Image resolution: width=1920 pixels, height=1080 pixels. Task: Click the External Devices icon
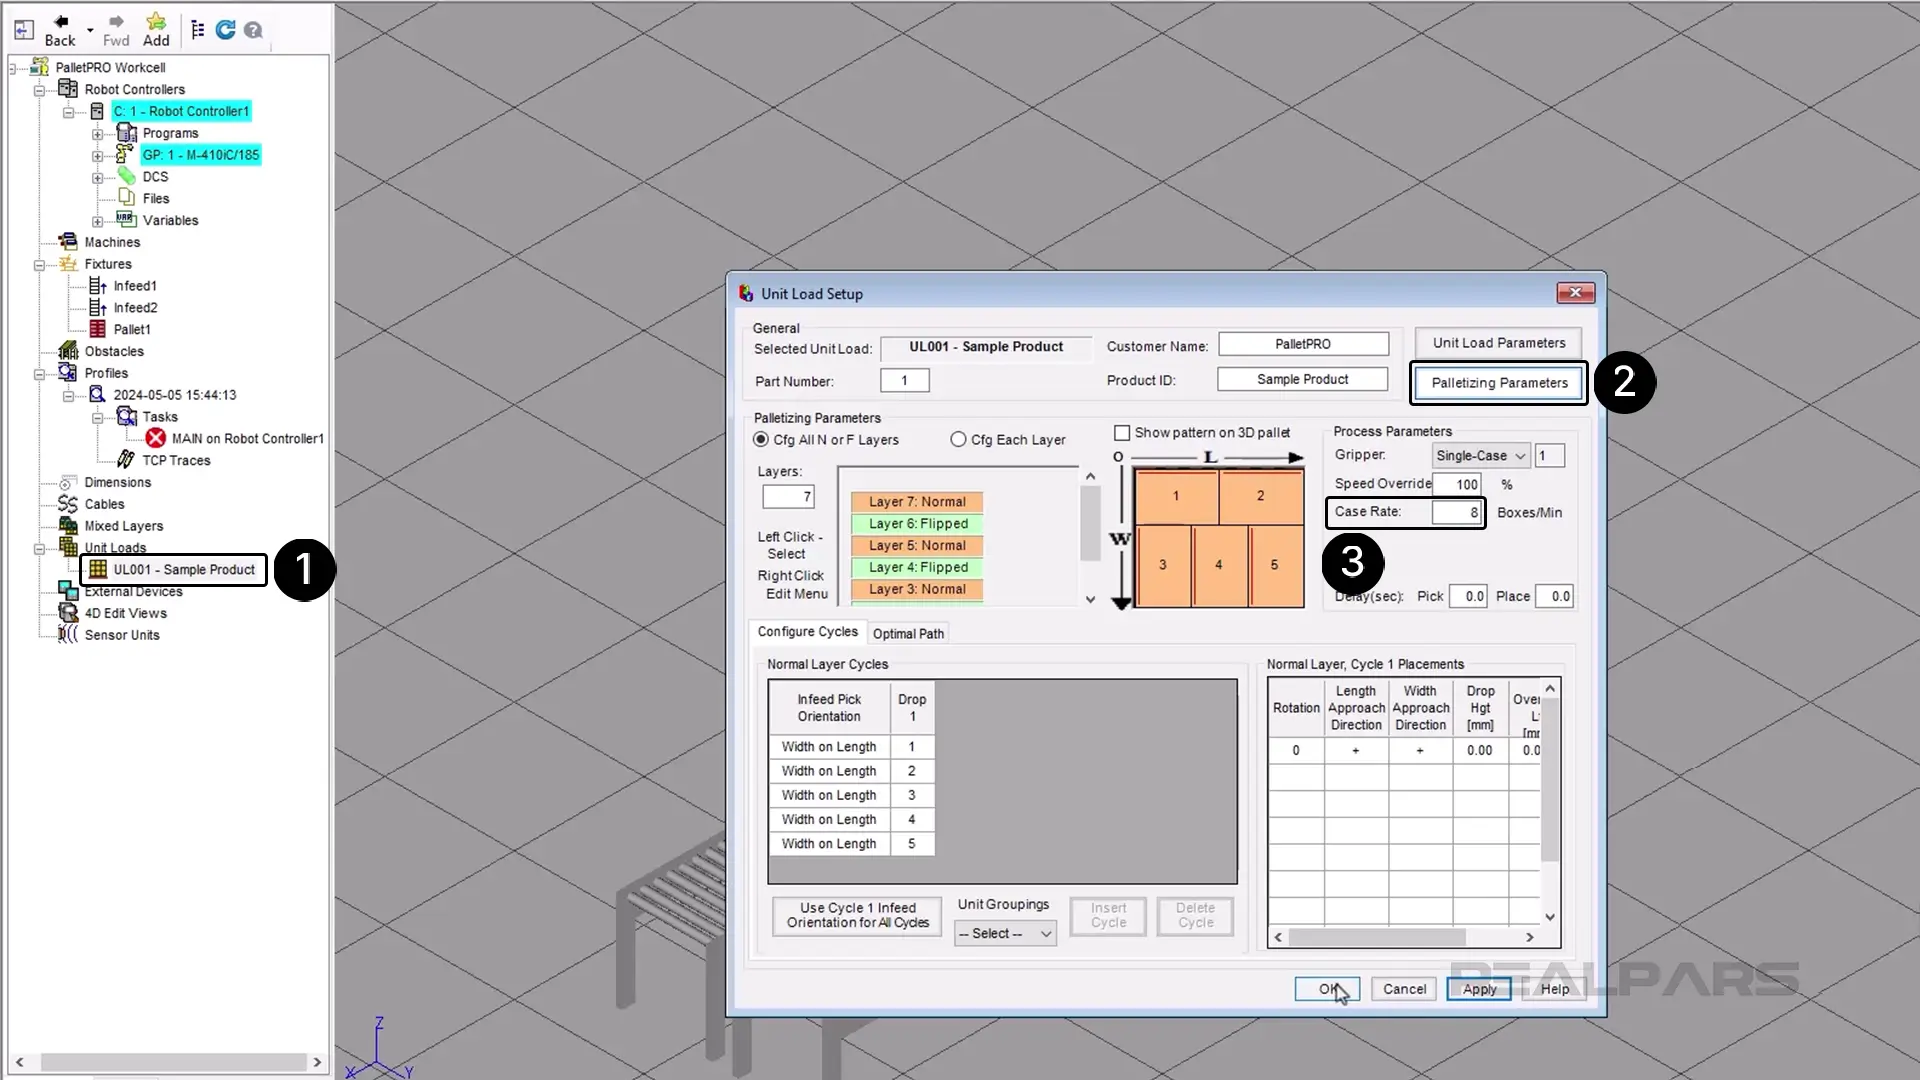68,591
